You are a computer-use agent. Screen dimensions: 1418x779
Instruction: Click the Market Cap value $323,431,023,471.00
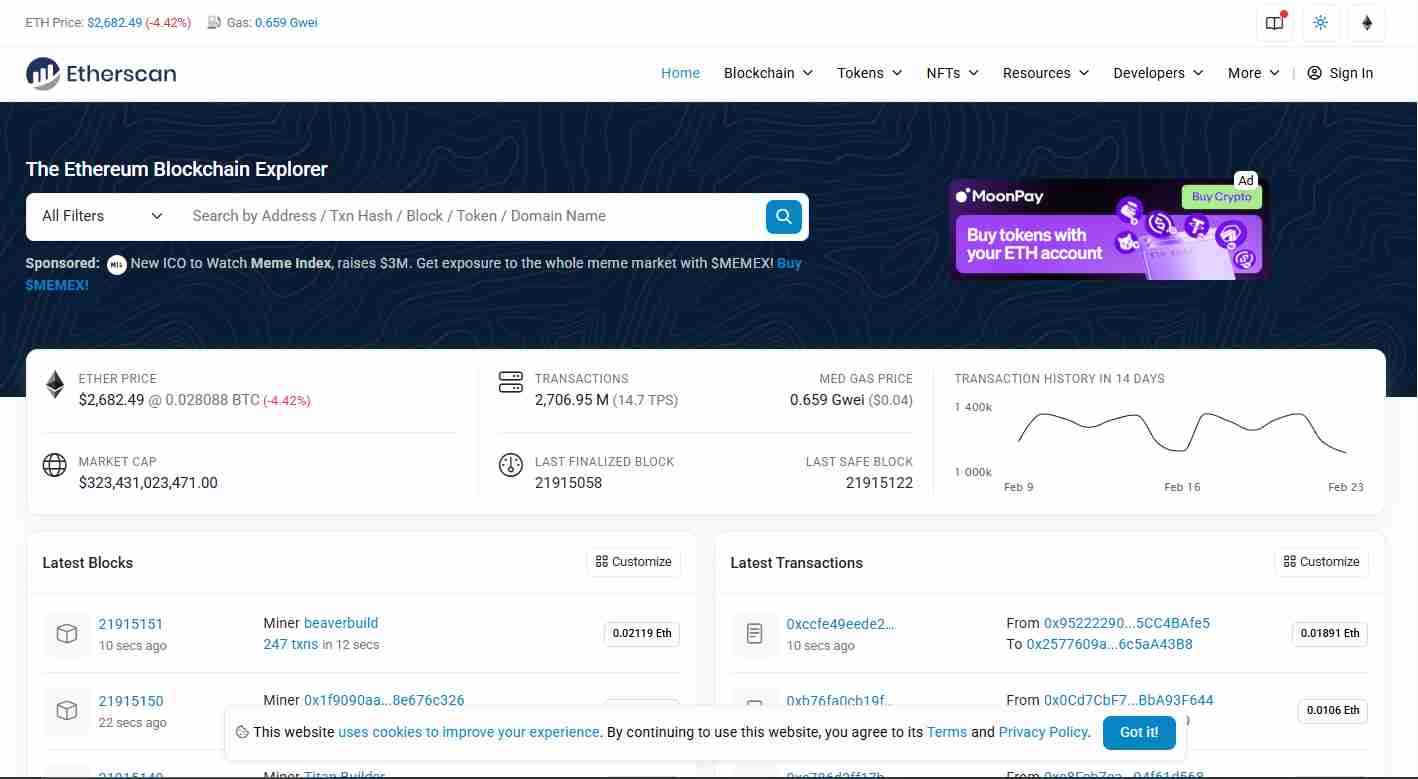pyautogui.click(x=148, y=483)
